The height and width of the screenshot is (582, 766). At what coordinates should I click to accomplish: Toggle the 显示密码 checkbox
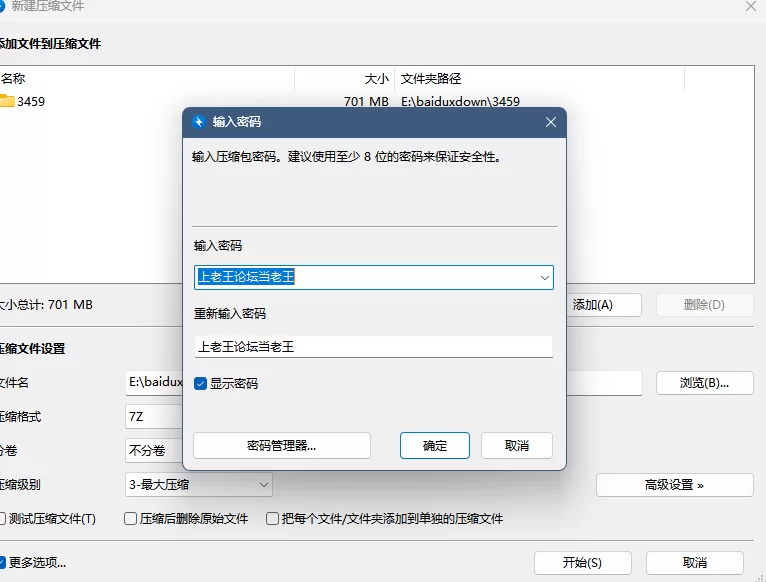point(200,384)
